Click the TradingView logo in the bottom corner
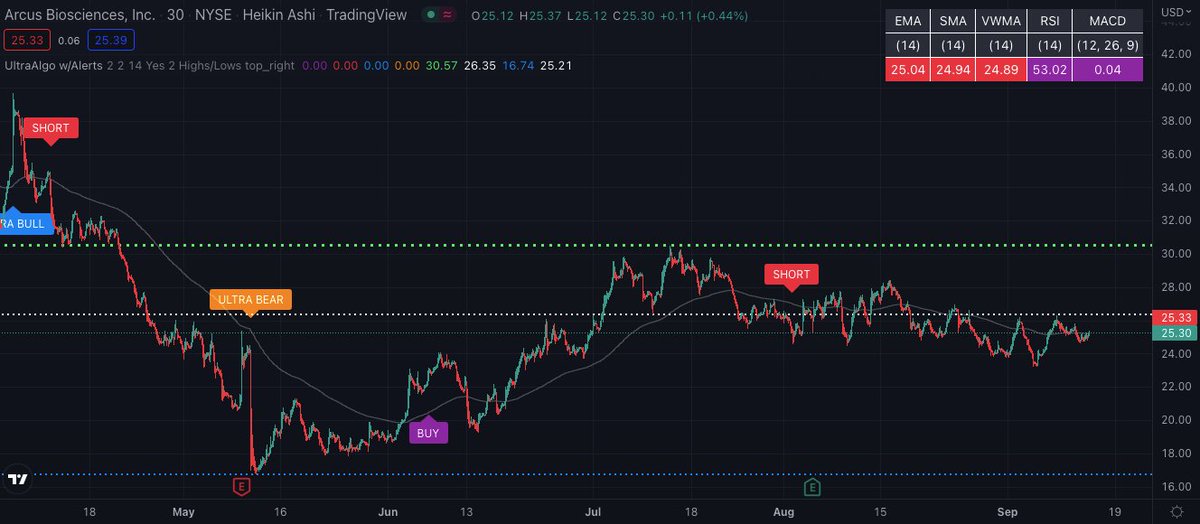 (x=16, y=481)
